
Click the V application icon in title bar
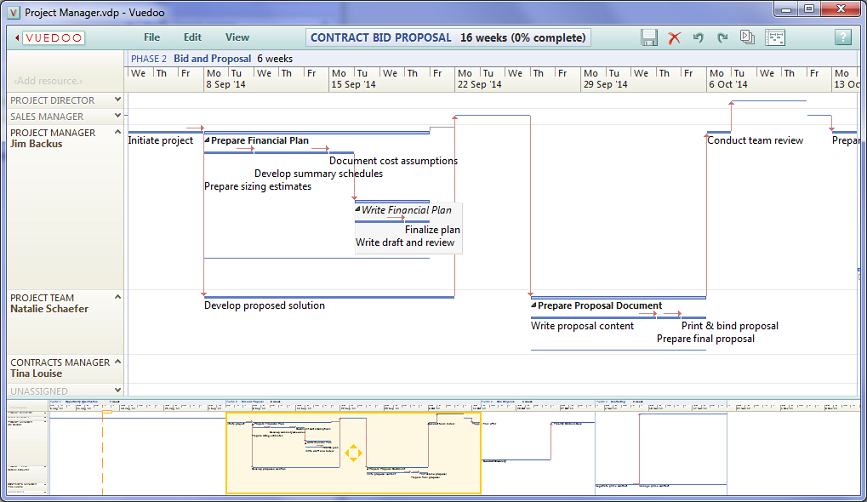pyautogui.click(x=14, y=12)
